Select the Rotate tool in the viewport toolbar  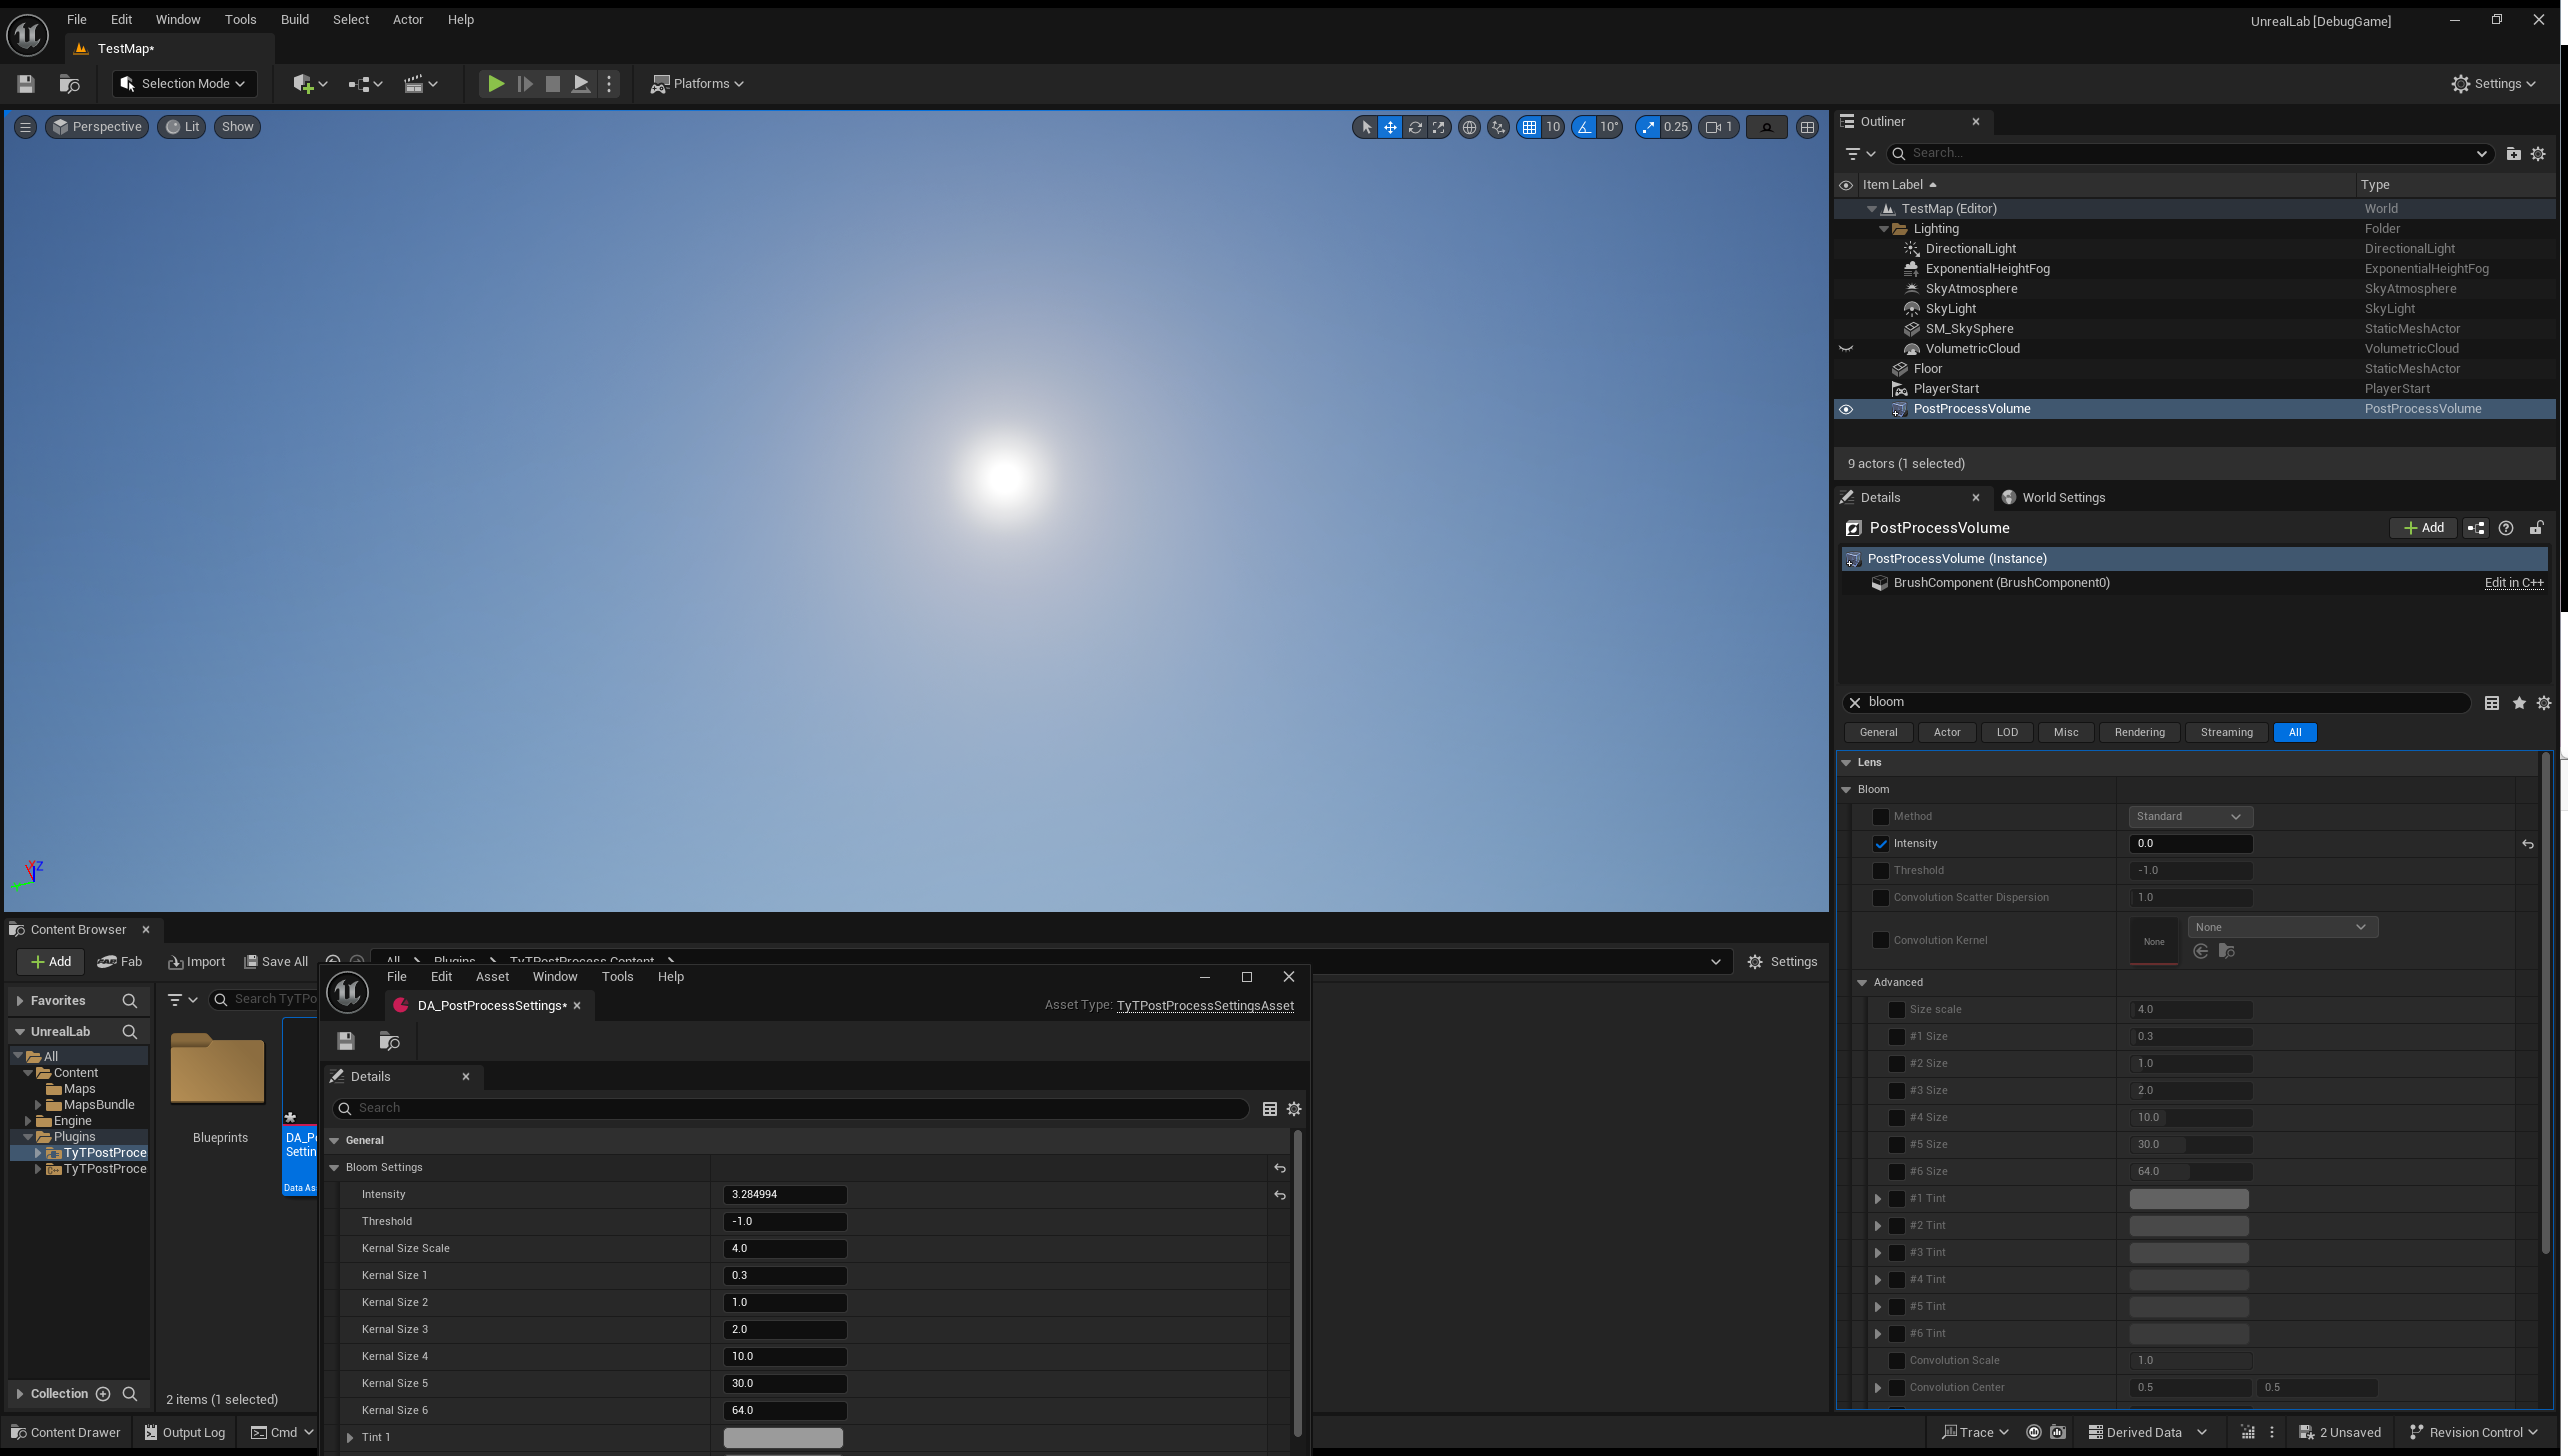[1415, 127]
